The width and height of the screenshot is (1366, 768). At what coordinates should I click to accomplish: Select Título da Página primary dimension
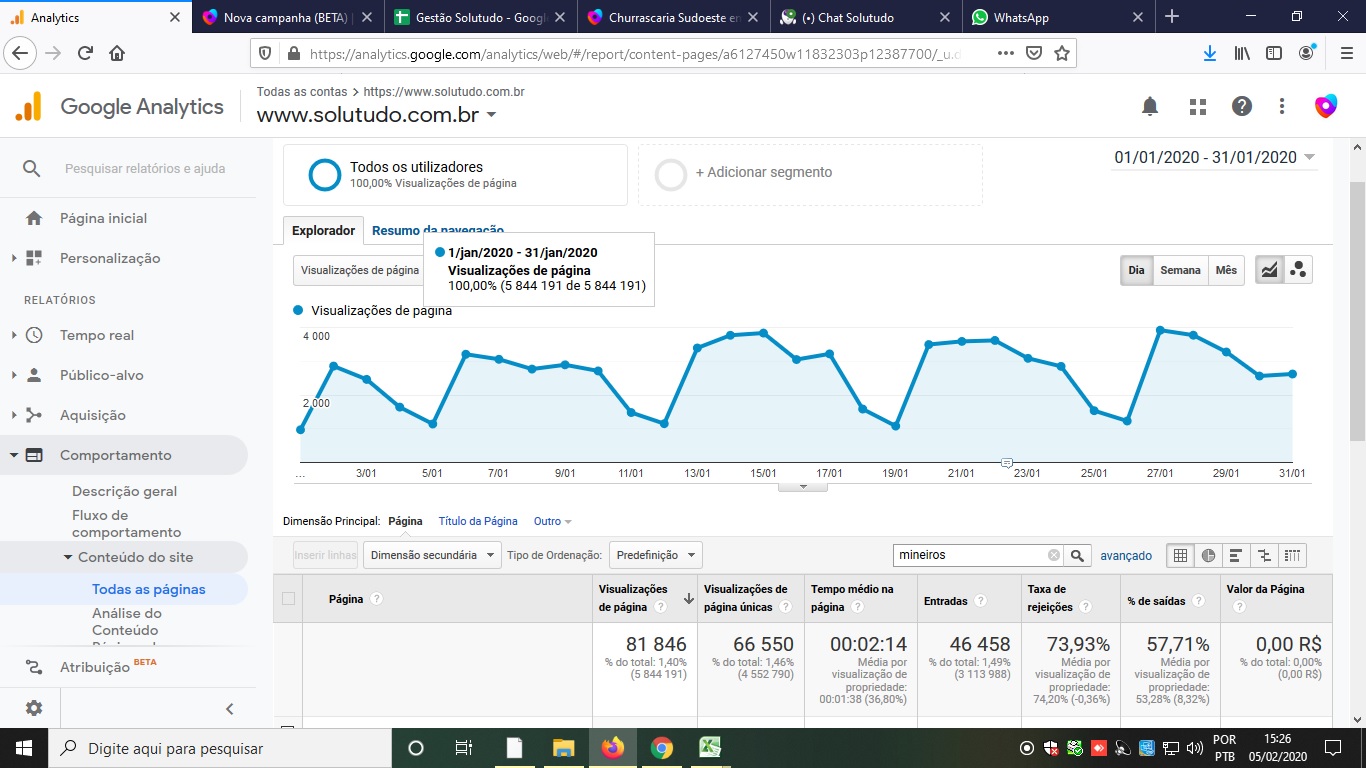478,521
